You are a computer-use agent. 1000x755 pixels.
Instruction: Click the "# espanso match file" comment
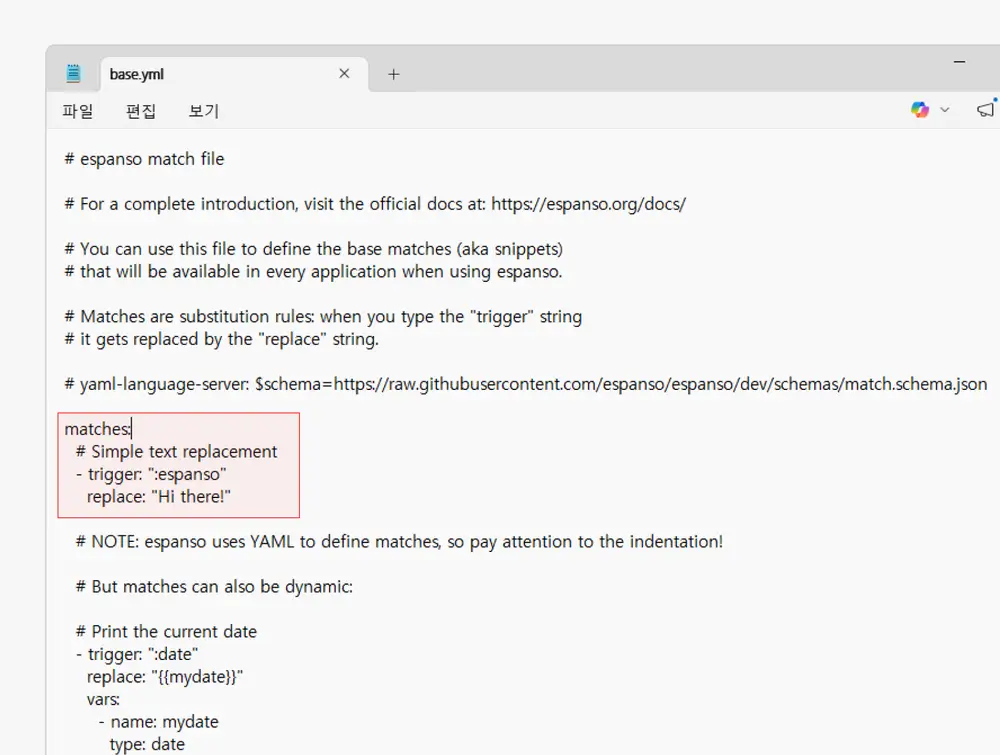(145, 159)
